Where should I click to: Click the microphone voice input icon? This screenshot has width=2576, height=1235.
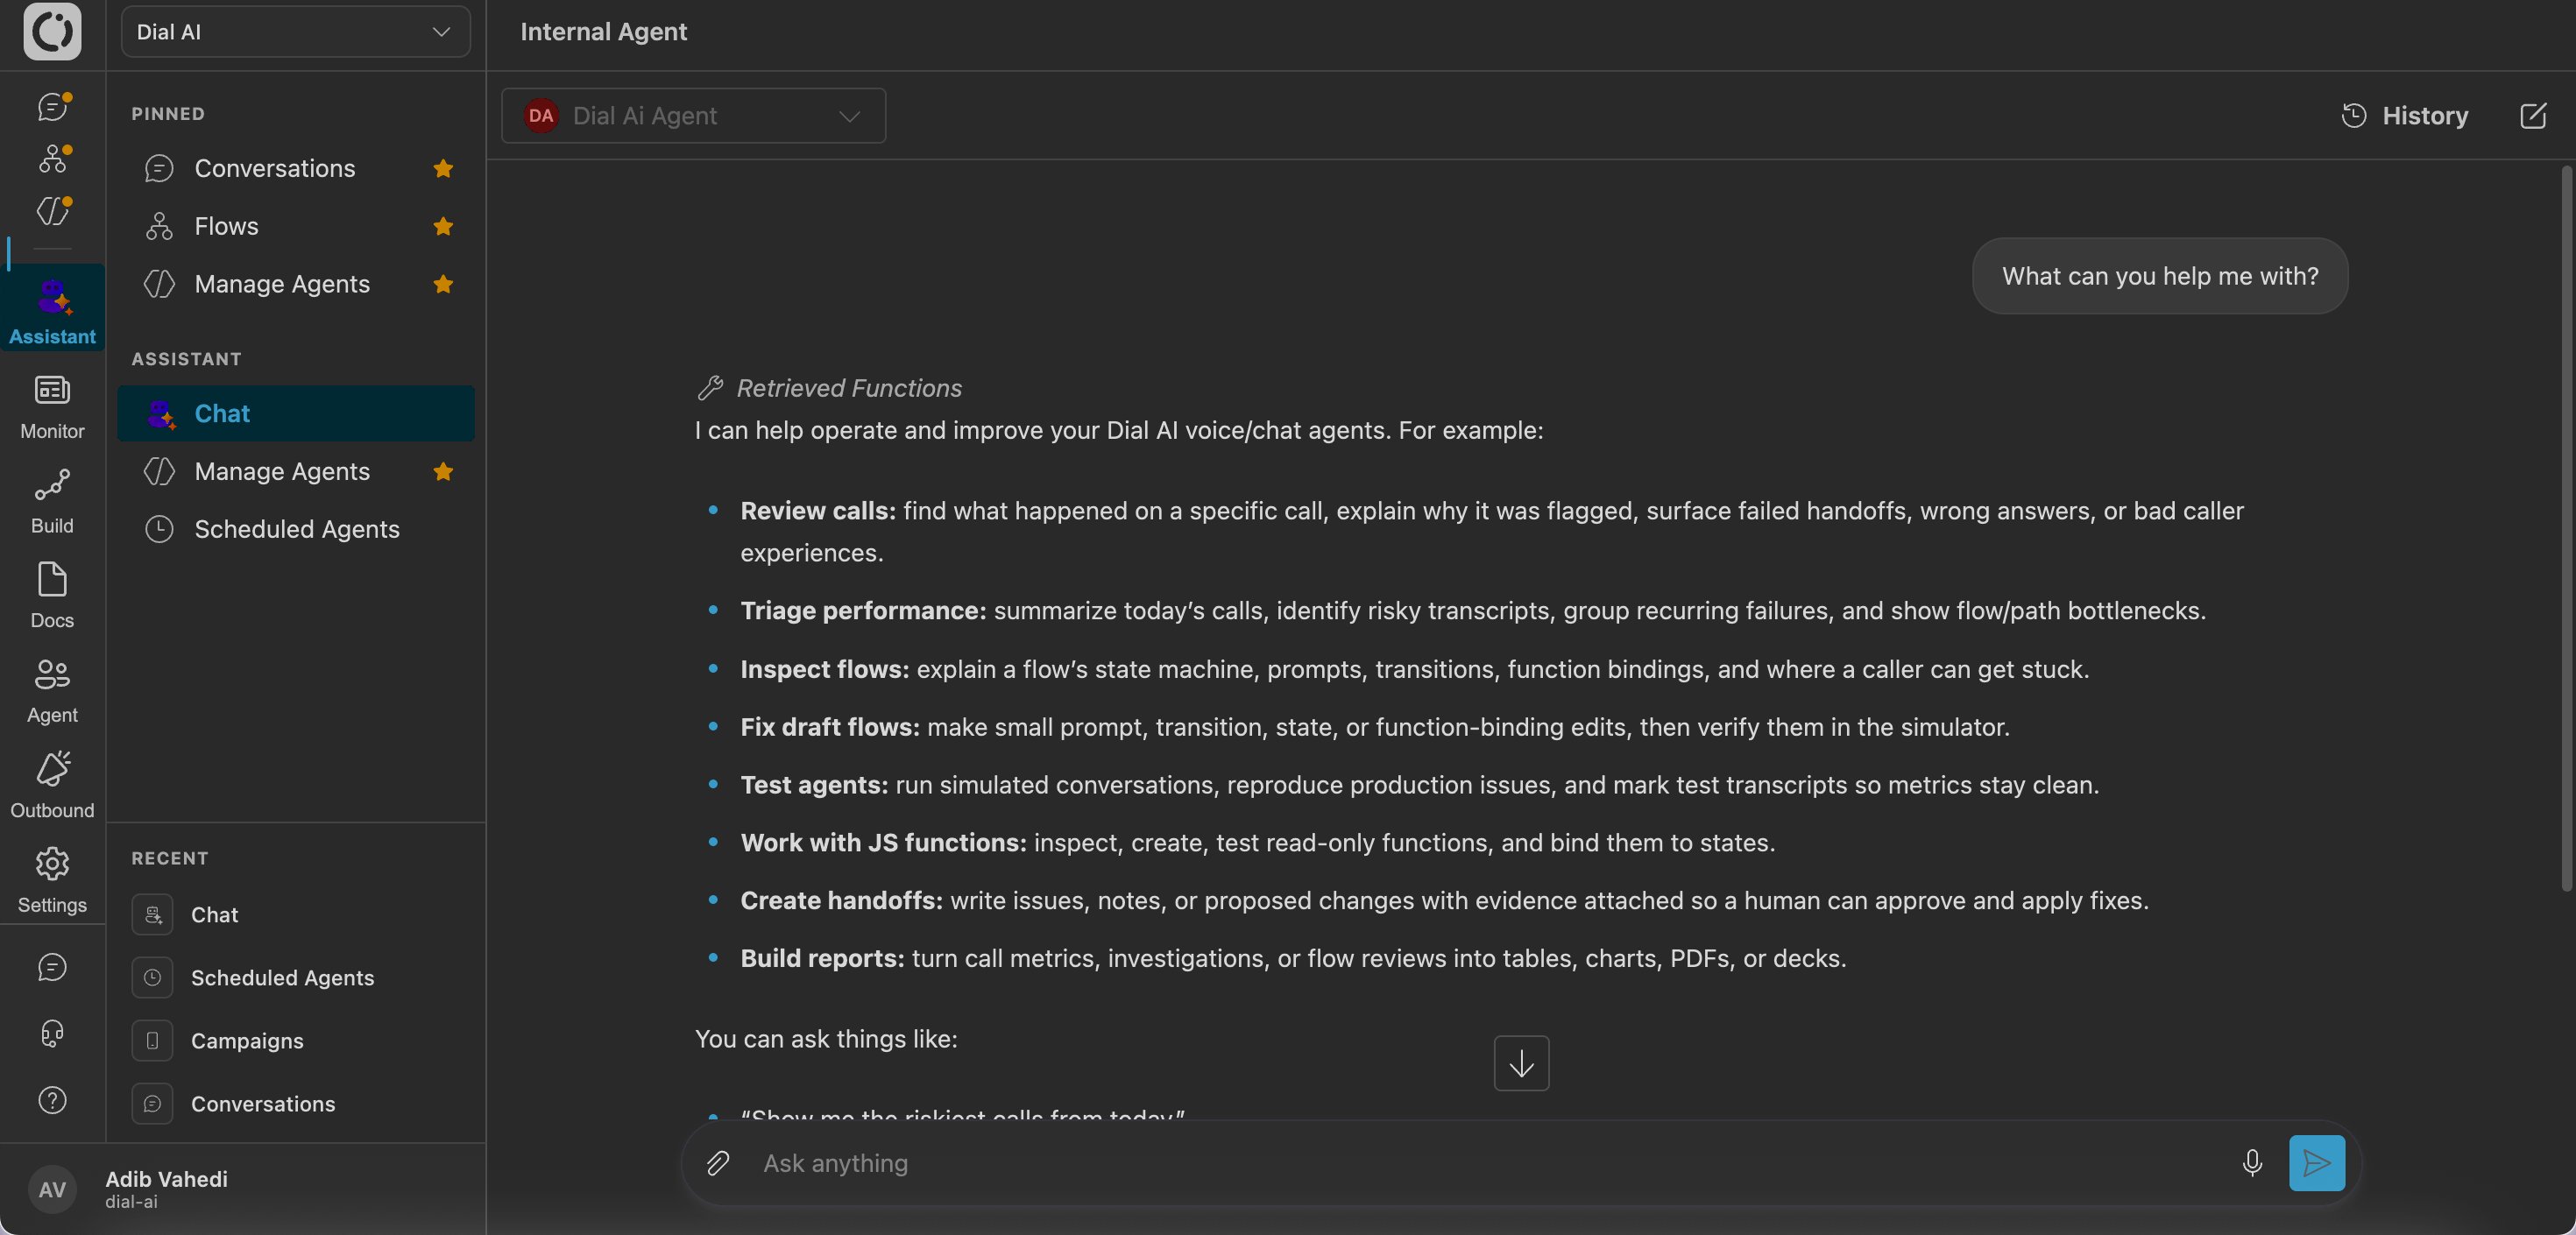click(2252, 1163)
